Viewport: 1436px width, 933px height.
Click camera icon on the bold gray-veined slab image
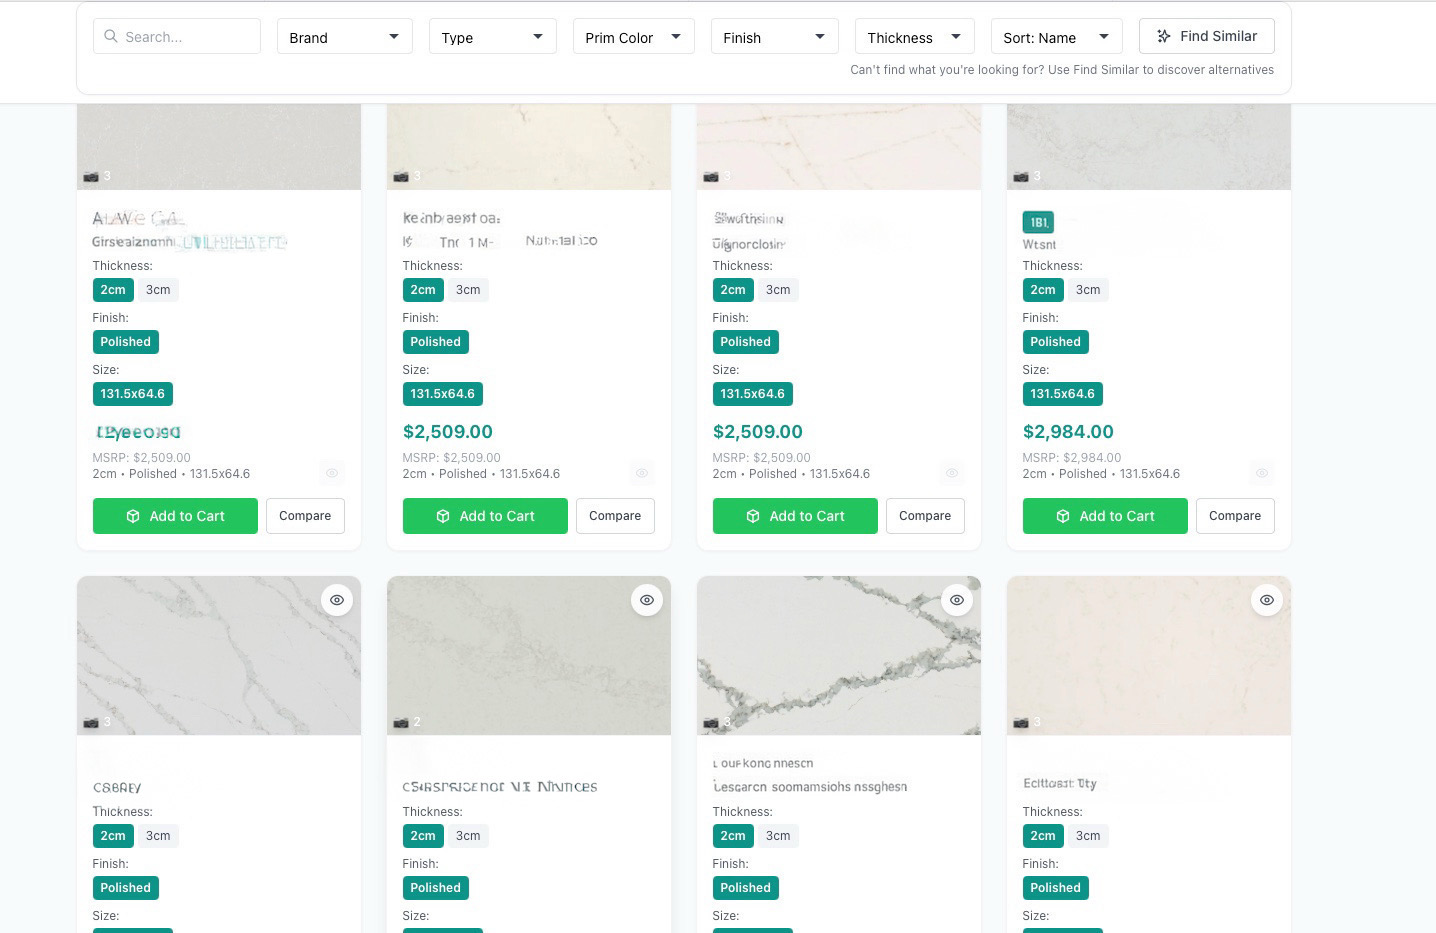click(711, 722)
